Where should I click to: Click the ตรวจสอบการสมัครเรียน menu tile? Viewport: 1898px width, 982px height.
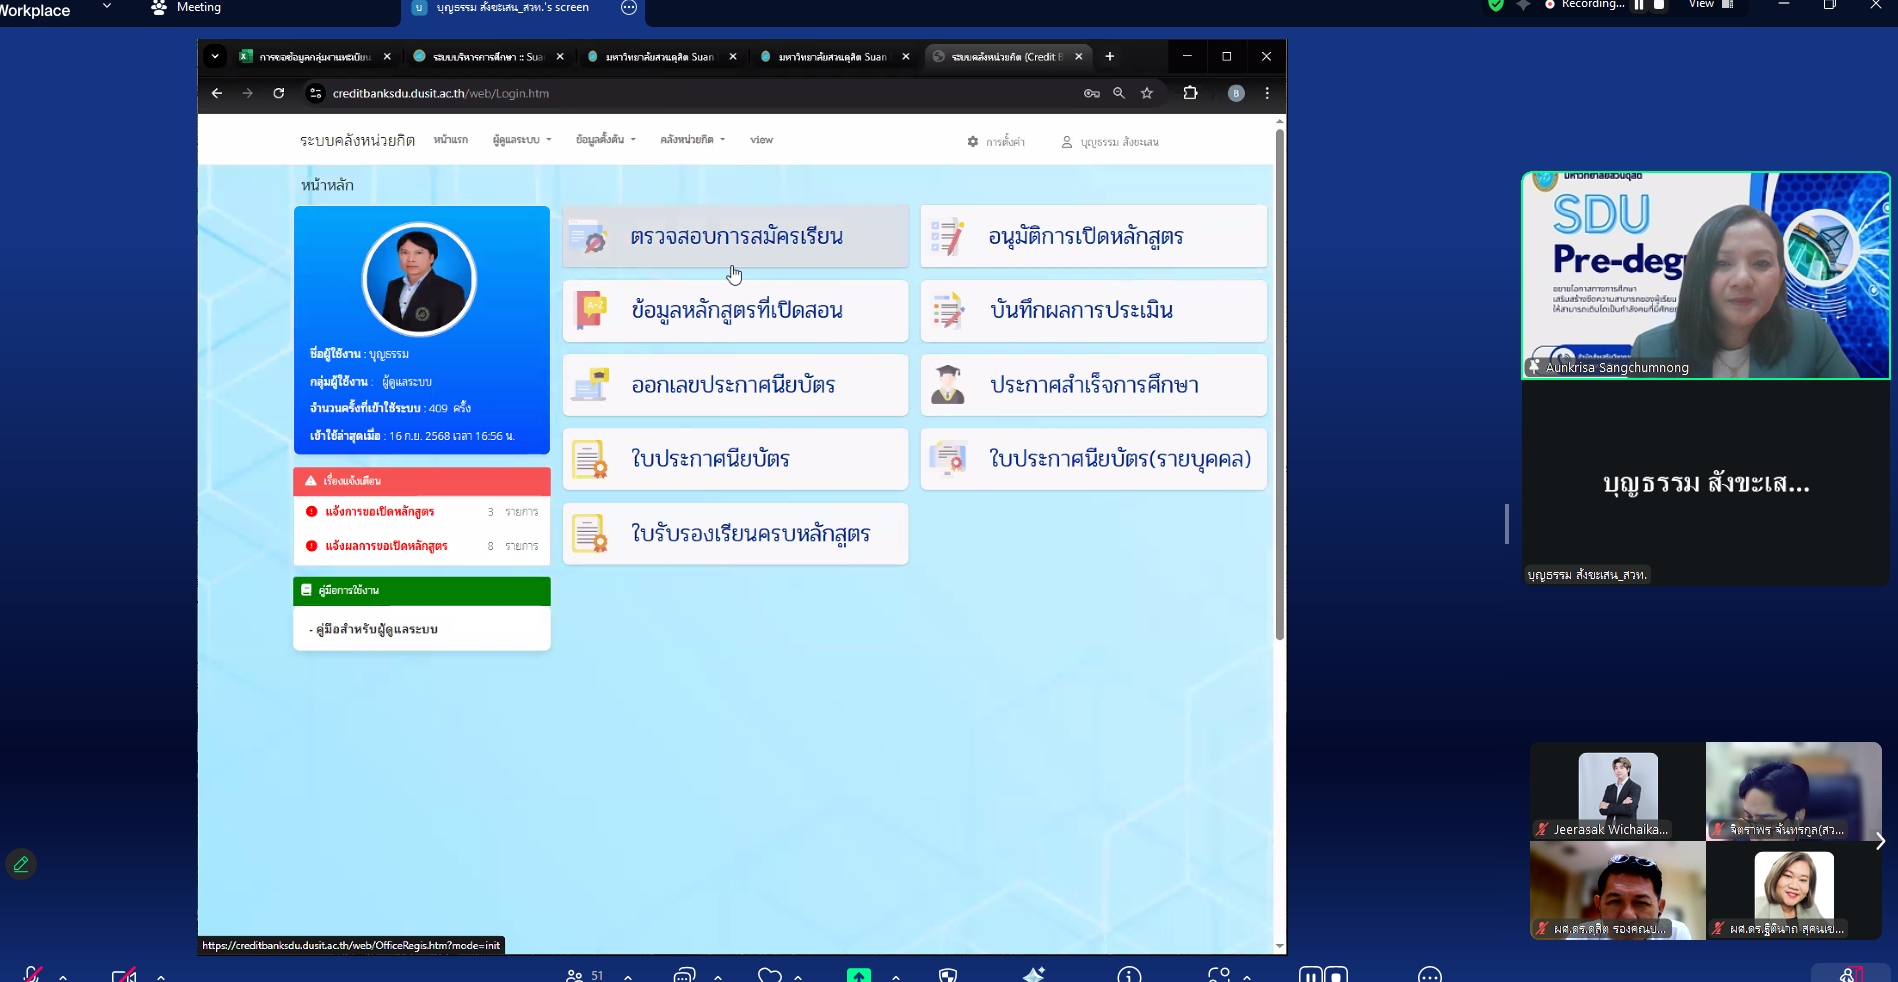735,237
